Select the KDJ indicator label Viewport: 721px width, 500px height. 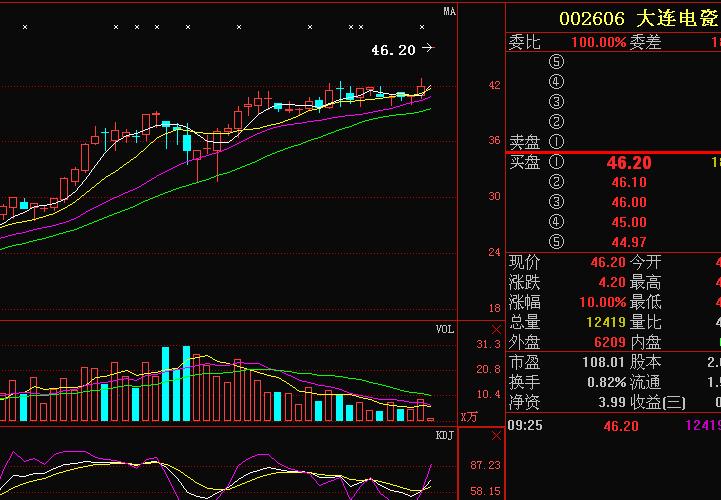tap(445, 435)
